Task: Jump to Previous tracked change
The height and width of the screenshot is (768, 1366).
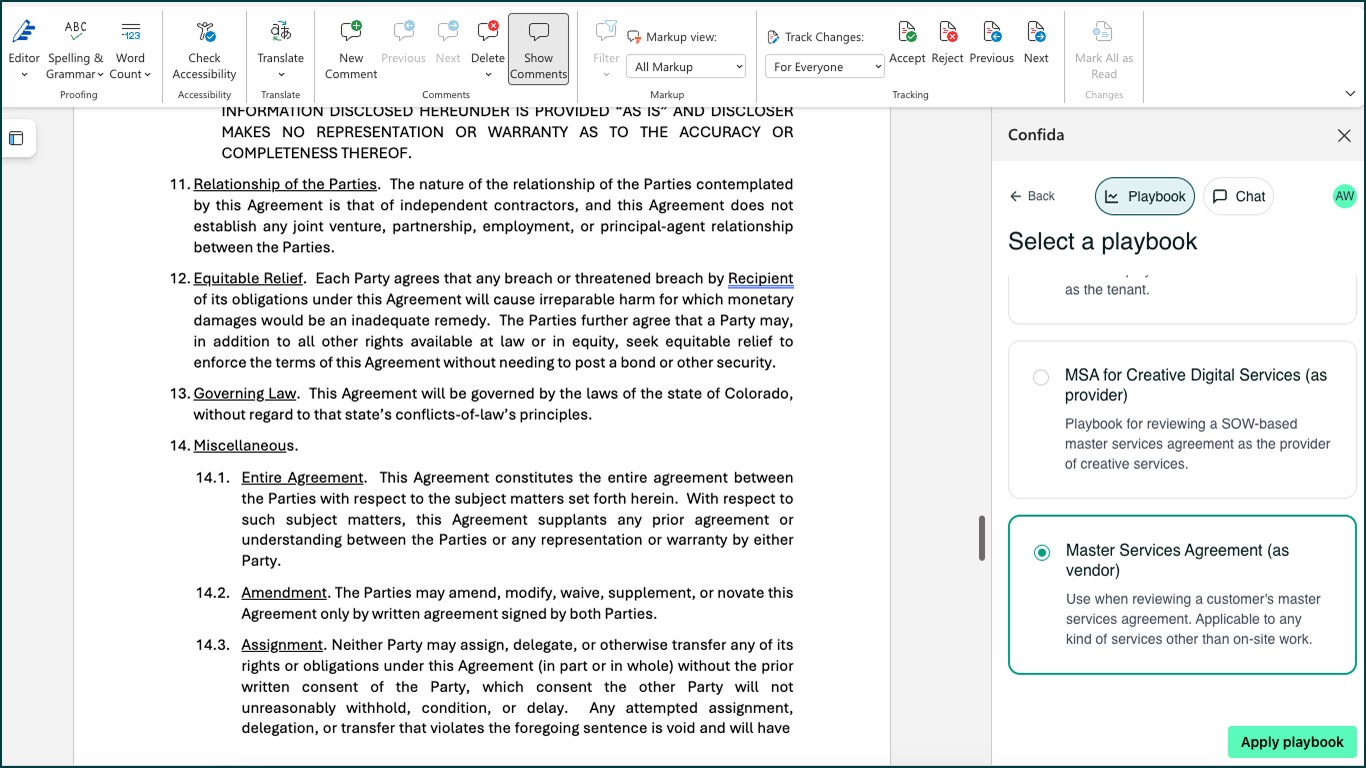Action: pos(991,42)
